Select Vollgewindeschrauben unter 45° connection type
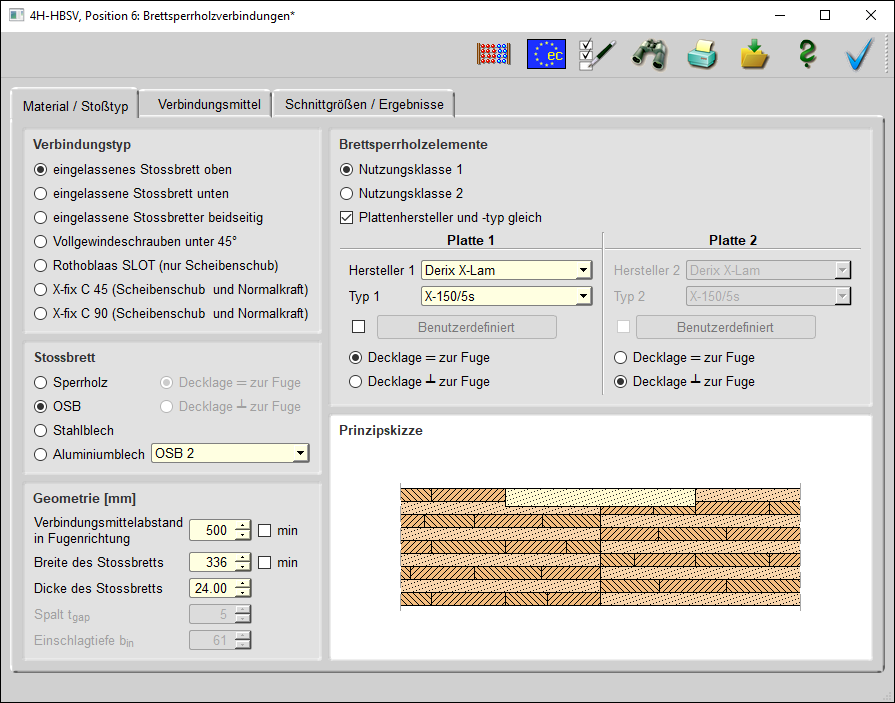 point(41,241)
